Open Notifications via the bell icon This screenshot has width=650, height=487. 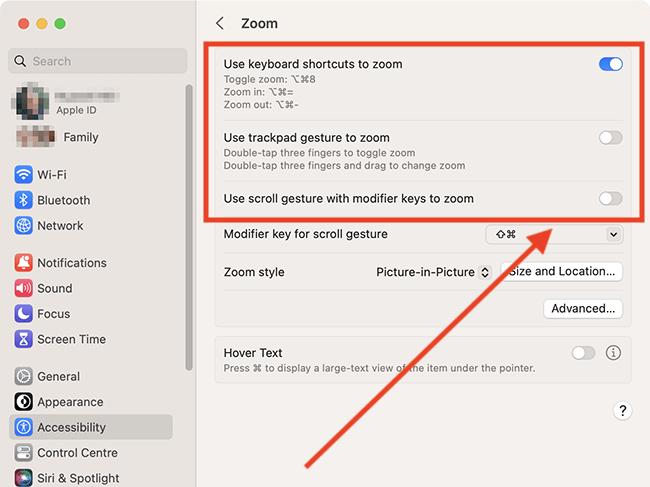pyautogui.click(x=24, y=263)
